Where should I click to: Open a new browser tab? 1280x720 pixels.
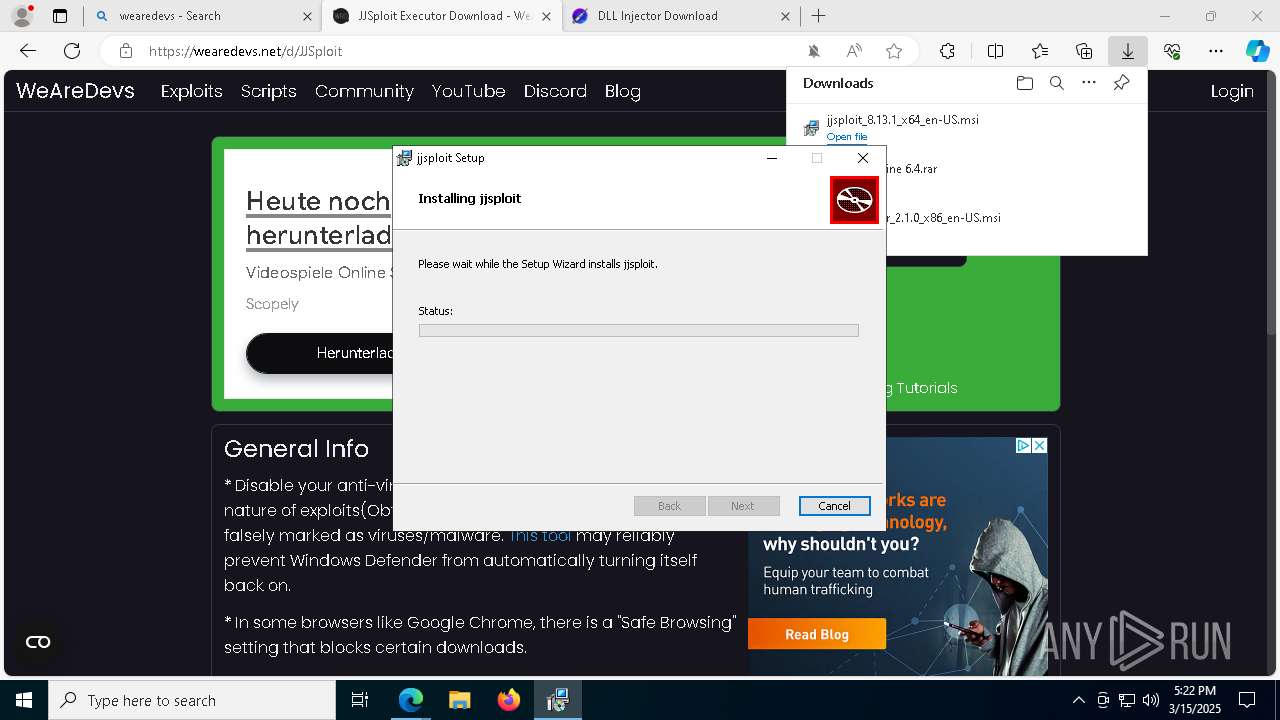pyautogui.click(x=818, y=16)
